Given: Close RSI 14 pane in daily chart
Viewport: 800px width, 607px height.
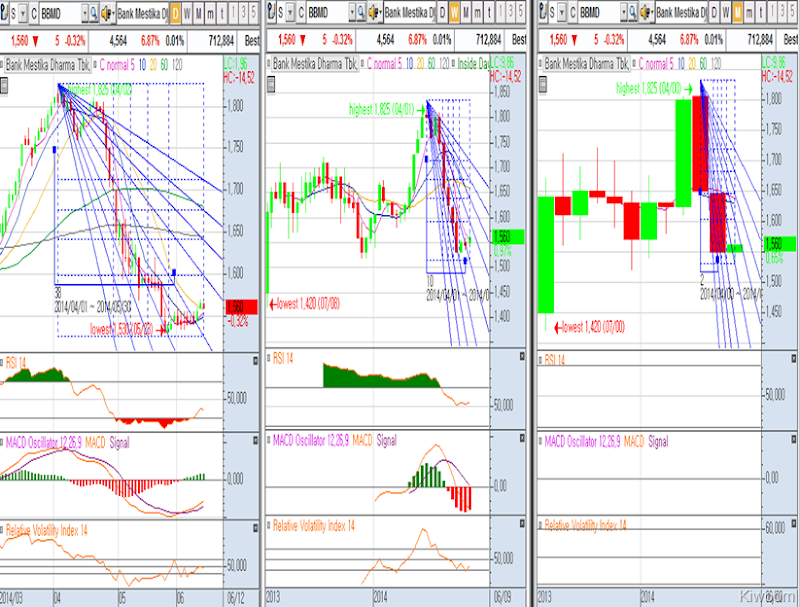Looking at the screenshot, I should point(255,361).
